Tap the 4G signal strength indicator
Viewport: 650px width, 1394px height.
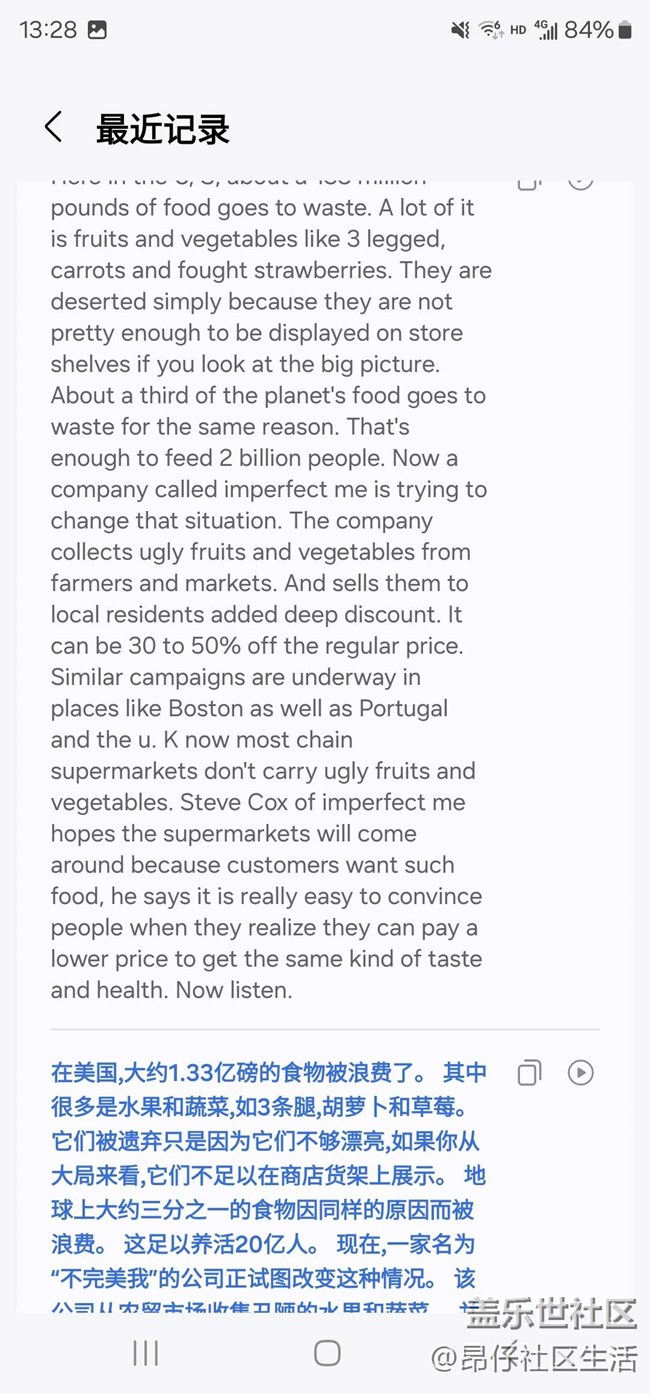[x=546, y=30]
